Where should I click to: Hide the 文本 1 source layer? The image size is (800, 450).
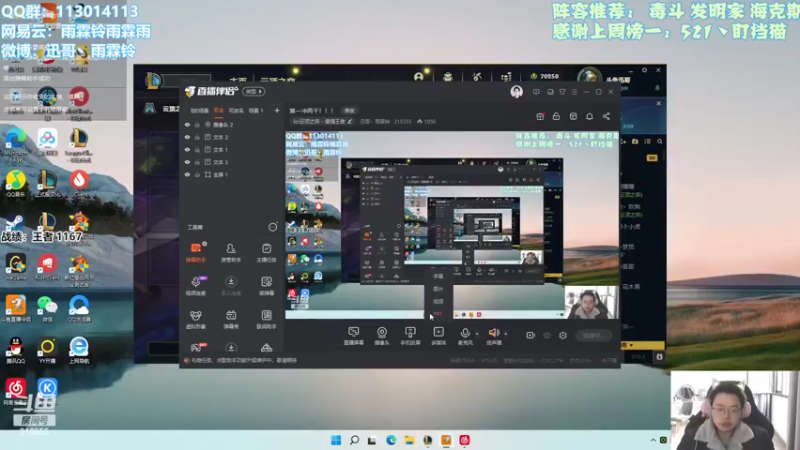pos(187,149)
